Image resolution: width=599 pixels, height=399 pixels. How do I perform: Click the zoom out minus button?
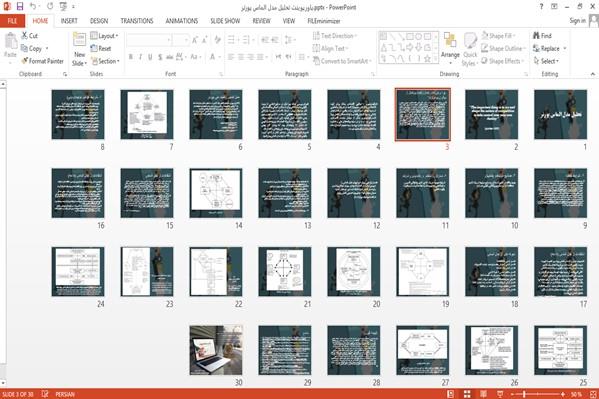point(513,394)
